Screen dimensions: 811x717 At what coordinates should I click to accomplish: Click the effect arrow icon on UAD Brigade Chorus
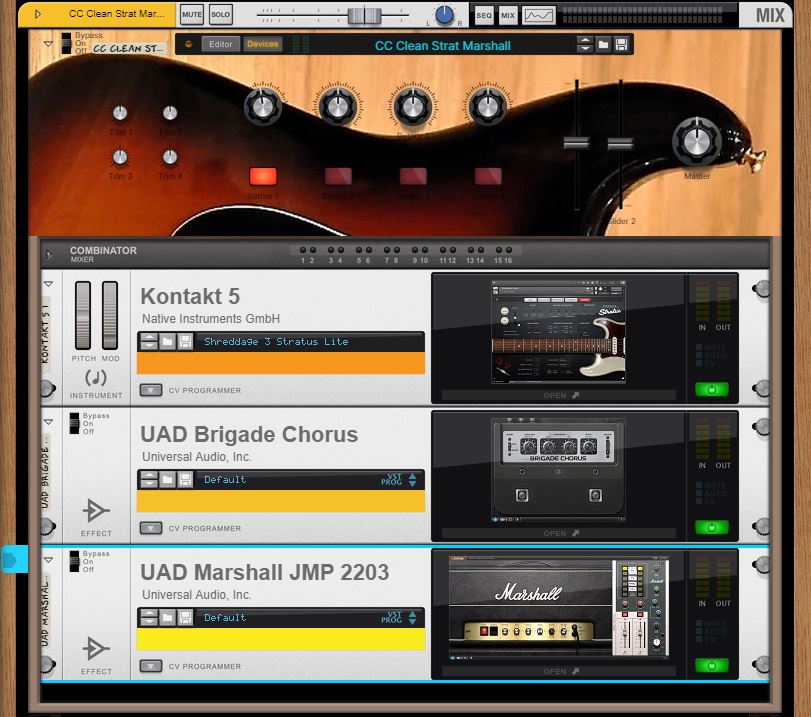[96, 510]
